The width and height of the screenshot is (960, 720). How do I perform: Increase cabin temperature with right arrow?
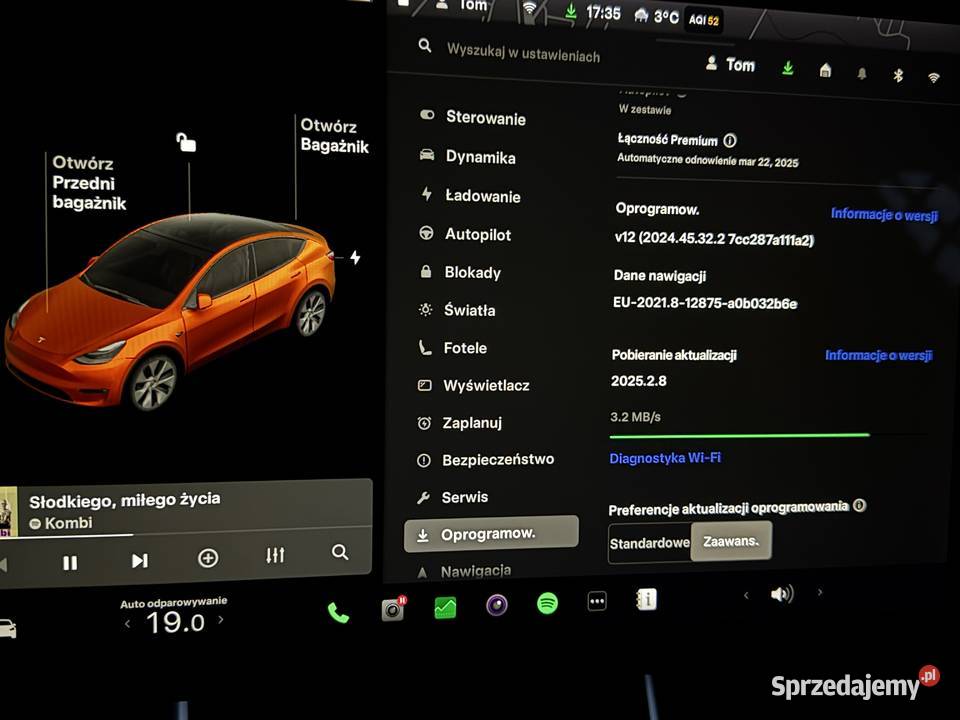[x=220, y=620]
